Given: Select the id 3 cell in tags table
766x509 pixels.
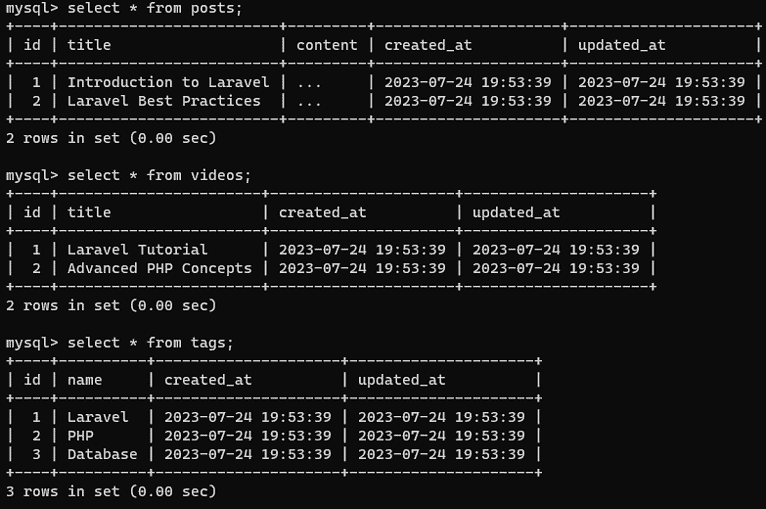Looking at the screenshot, I should tap(36, 454).
